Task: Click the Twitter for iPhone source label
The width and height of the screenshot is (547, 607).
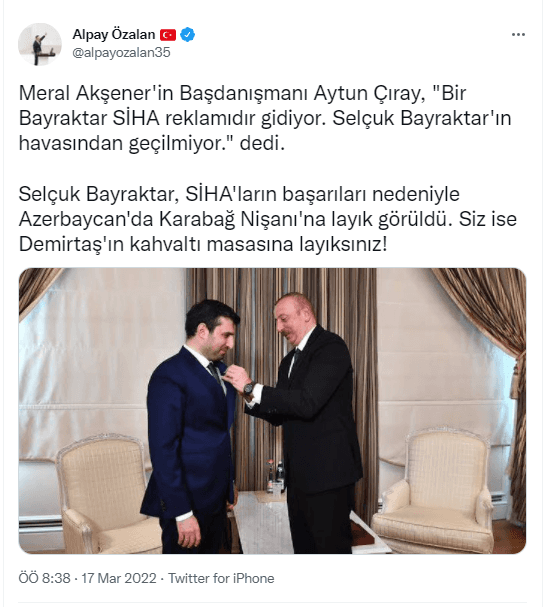Action: coord(221,578)
